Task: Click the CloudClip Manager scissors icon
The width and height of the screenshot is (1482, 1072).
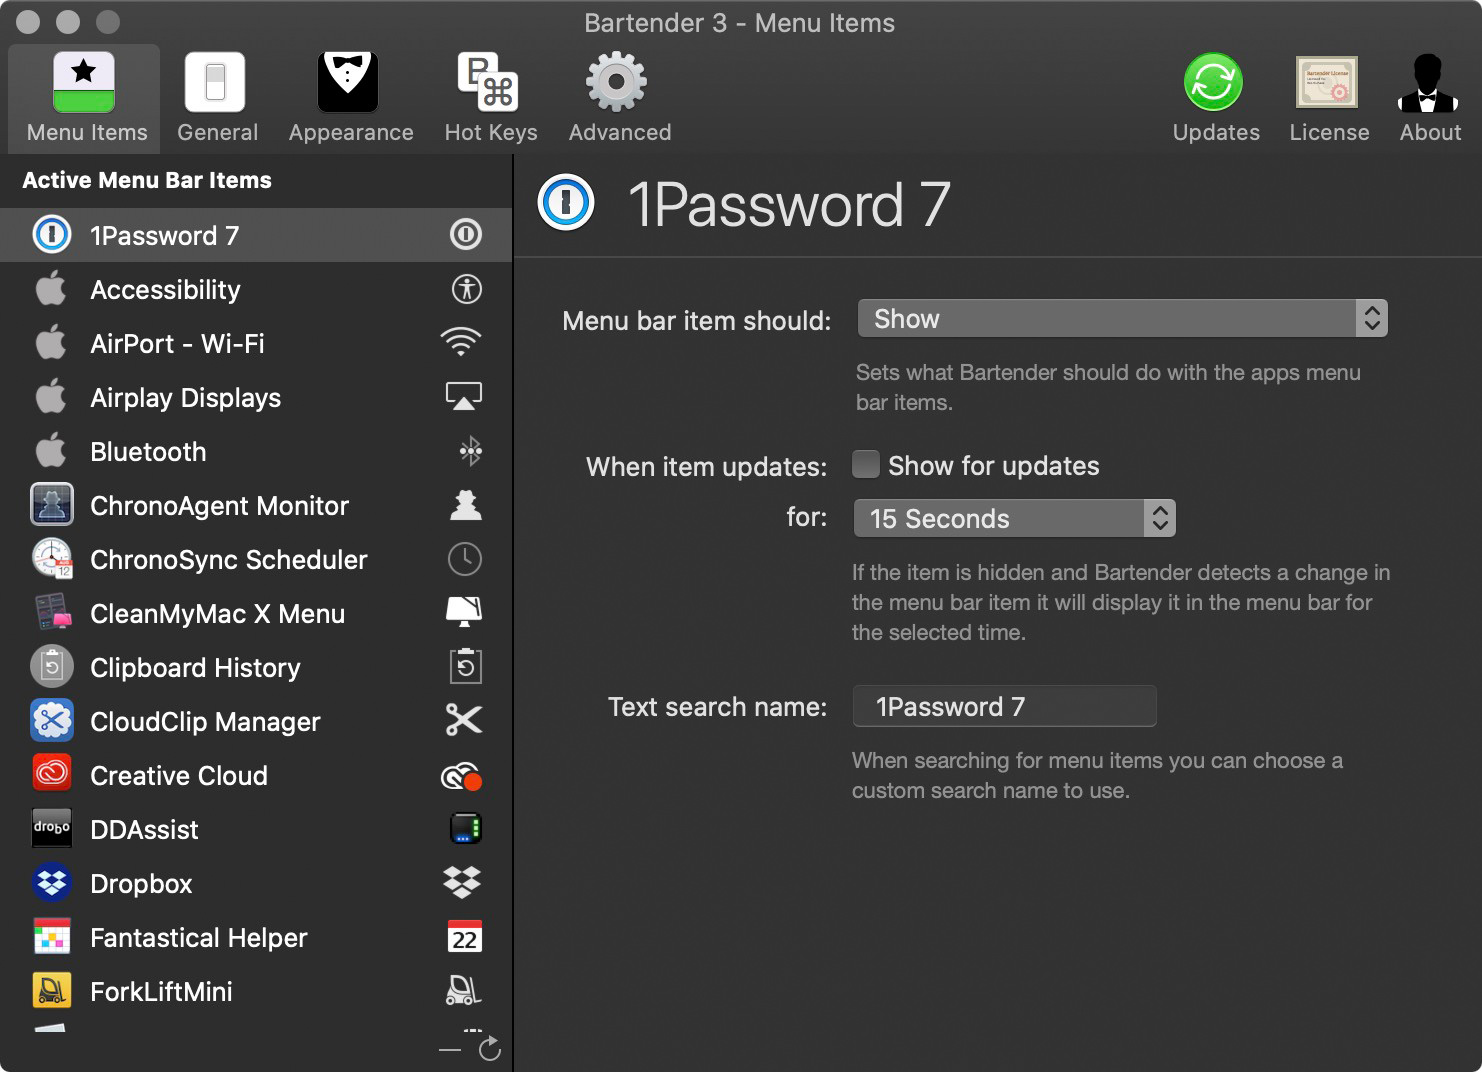Action: tap(464, 721)
